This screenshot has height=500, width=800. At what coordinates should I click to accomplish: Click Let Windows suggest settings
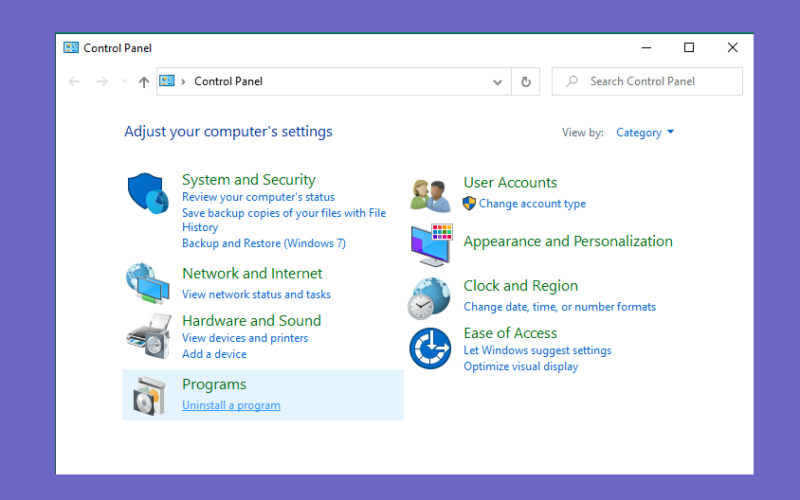[x=537, y=351]
